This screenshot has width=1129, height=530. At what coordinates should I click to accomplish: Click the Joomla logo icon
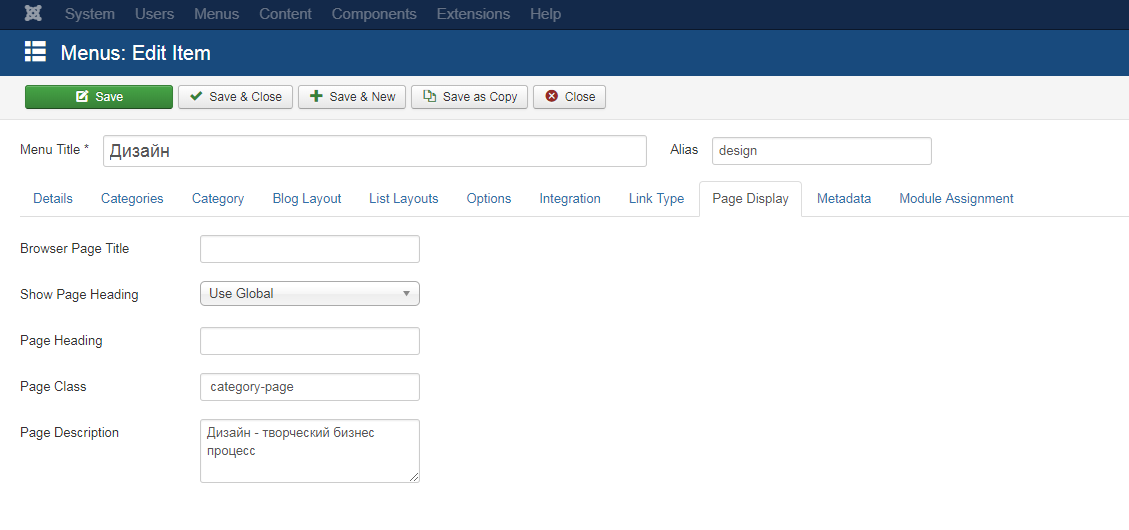(x=32, y=14)
